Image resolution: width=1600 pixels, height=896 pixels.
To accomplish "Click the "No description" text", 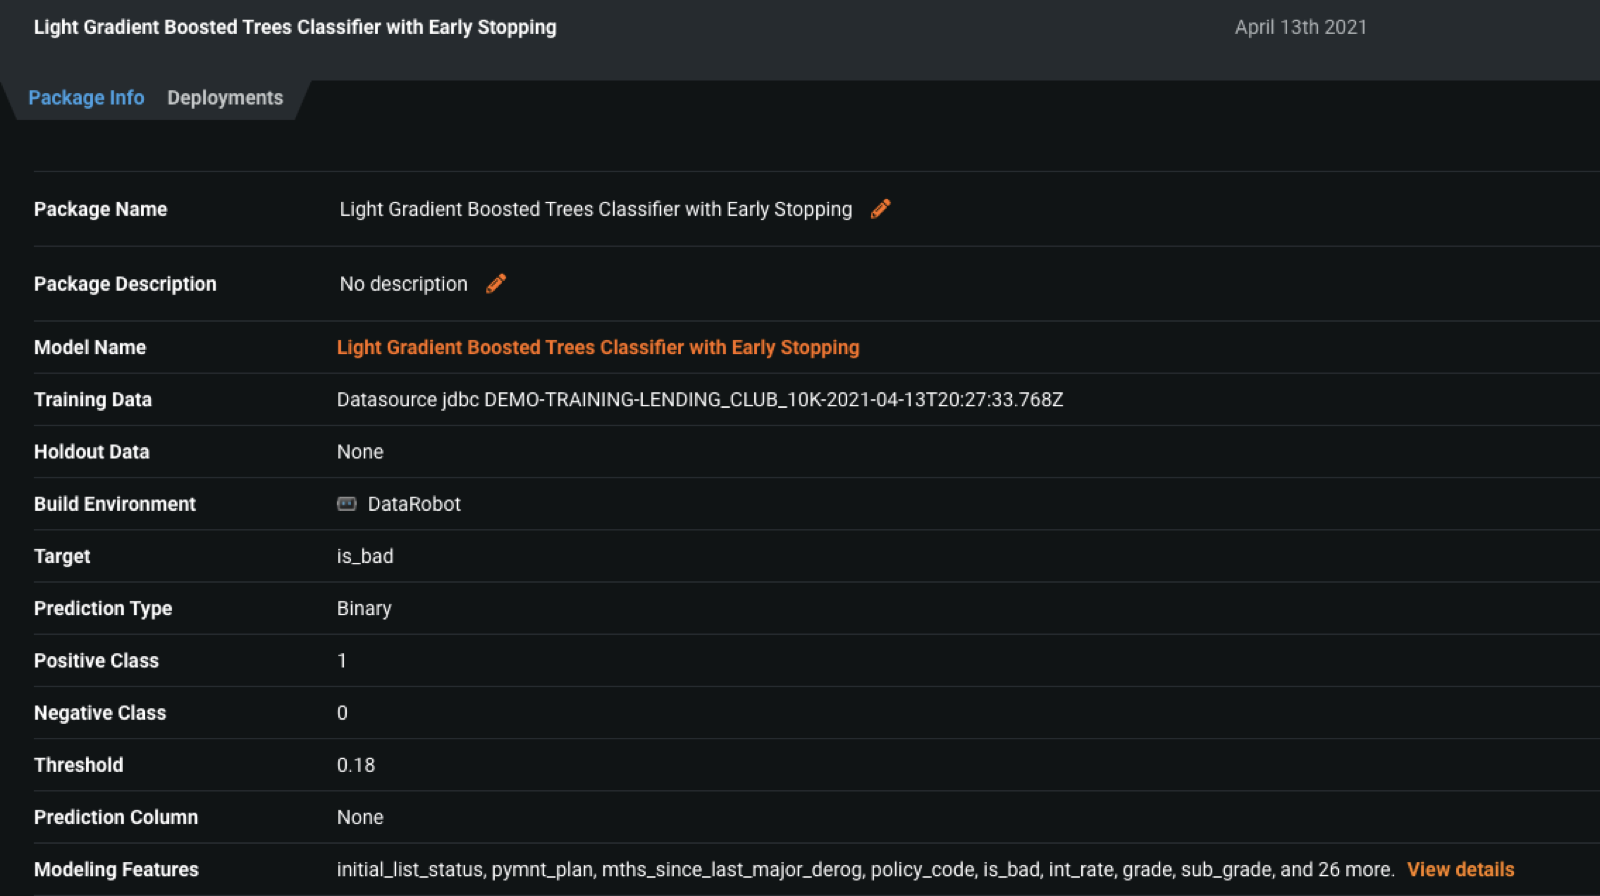I will click(403, 284).
